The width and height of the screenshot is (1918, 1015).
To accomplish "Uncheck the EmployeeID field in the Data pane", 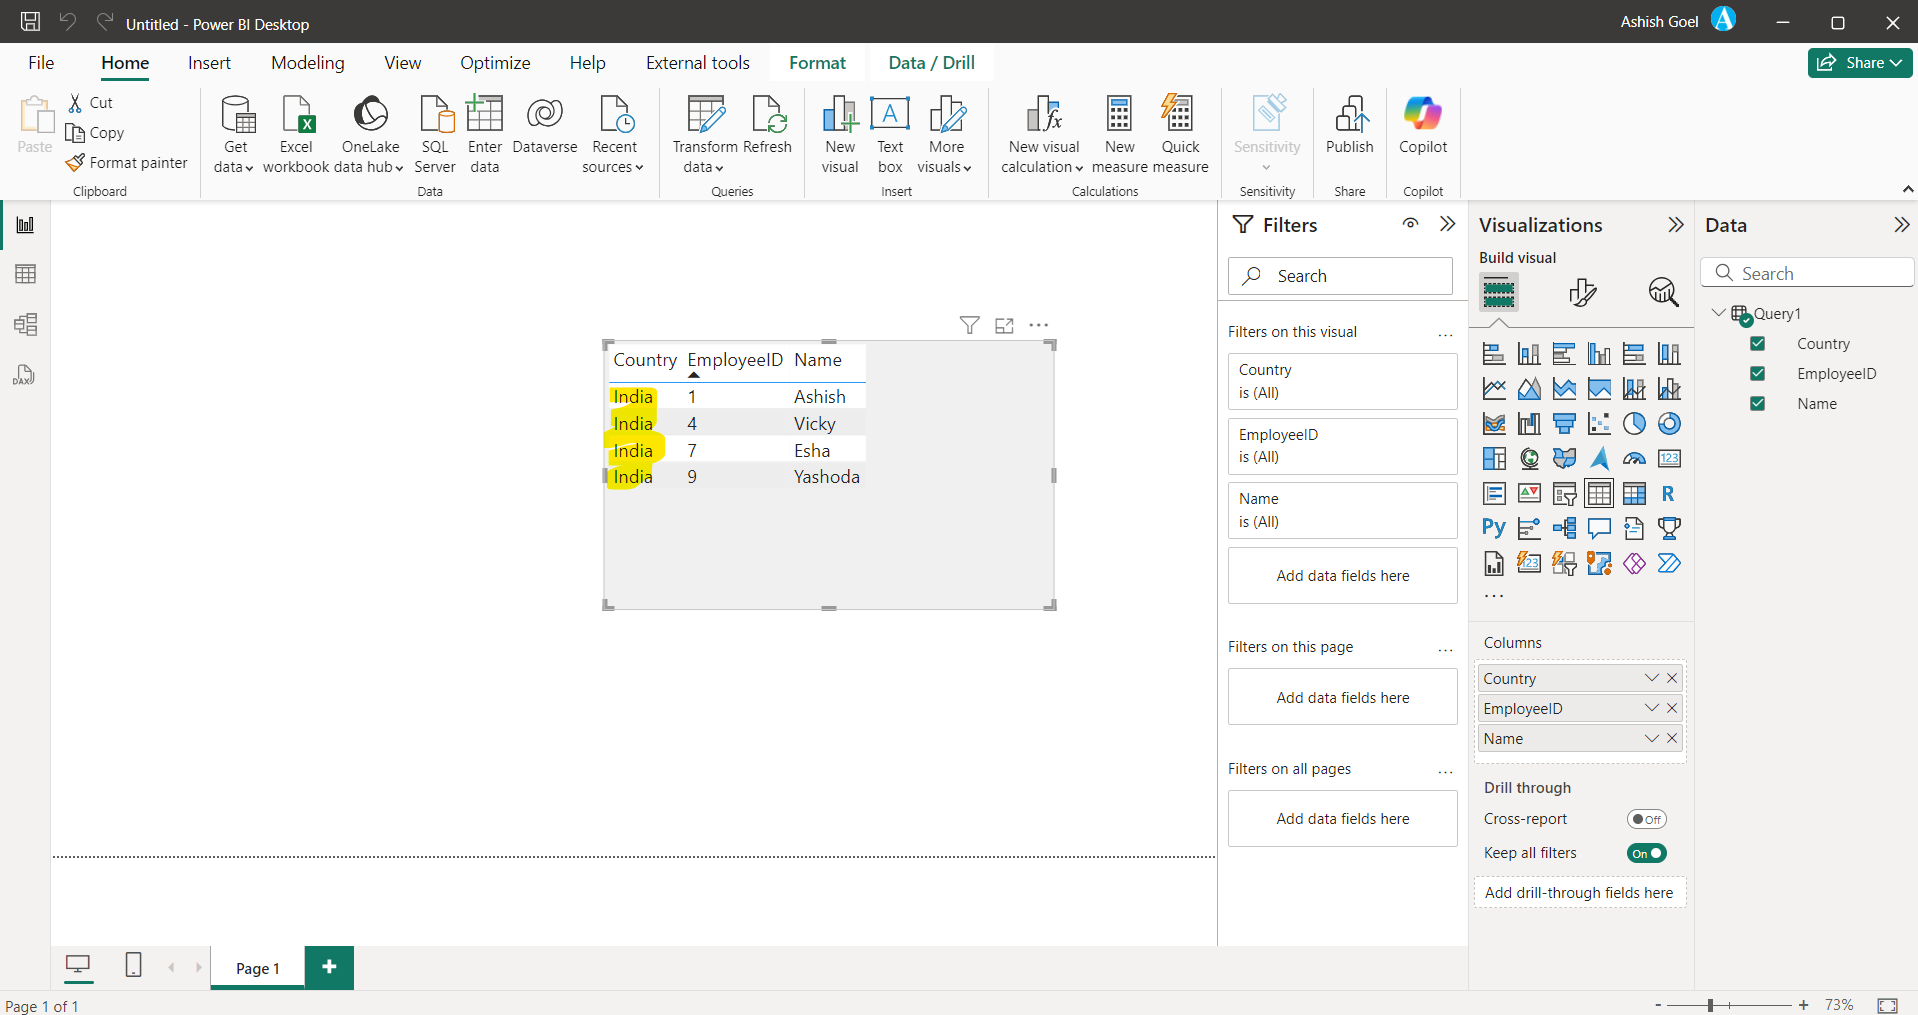I will click(x=1758, y=373).
